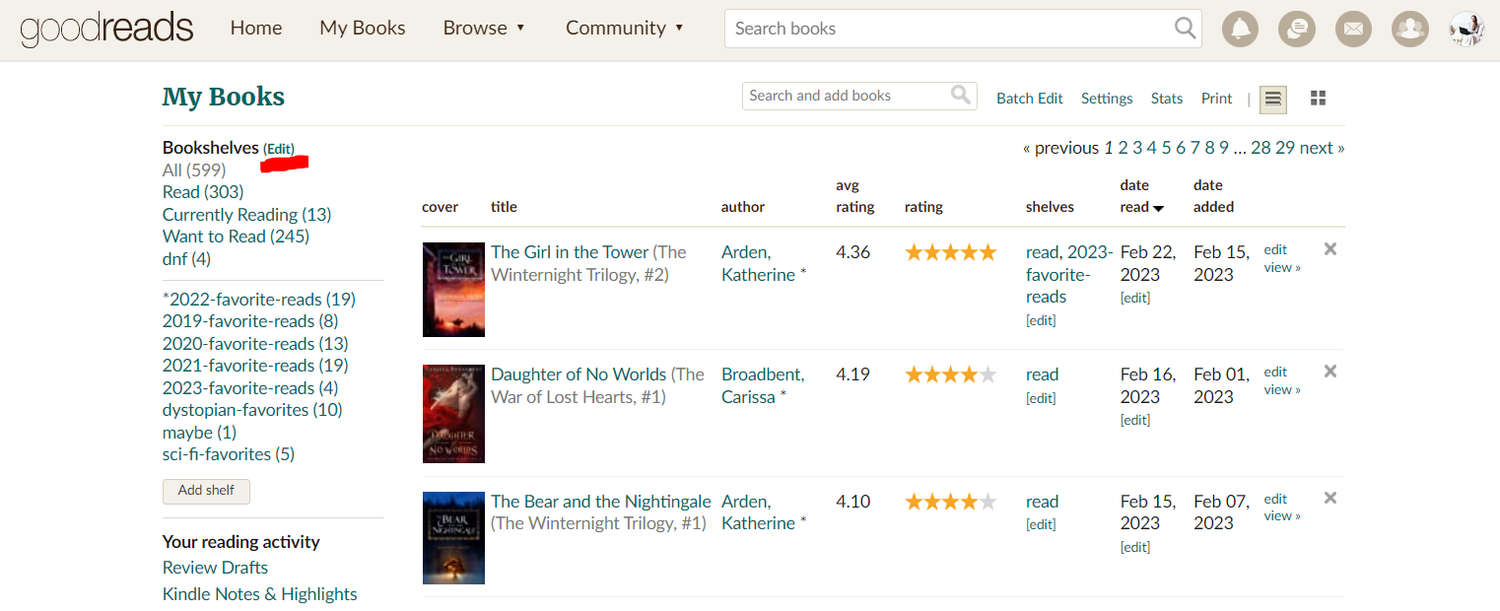The width and height of the screenshot is (1500, 611).
Task: Click the magnifier in the Search books bar
Action: pos(1185,28)
